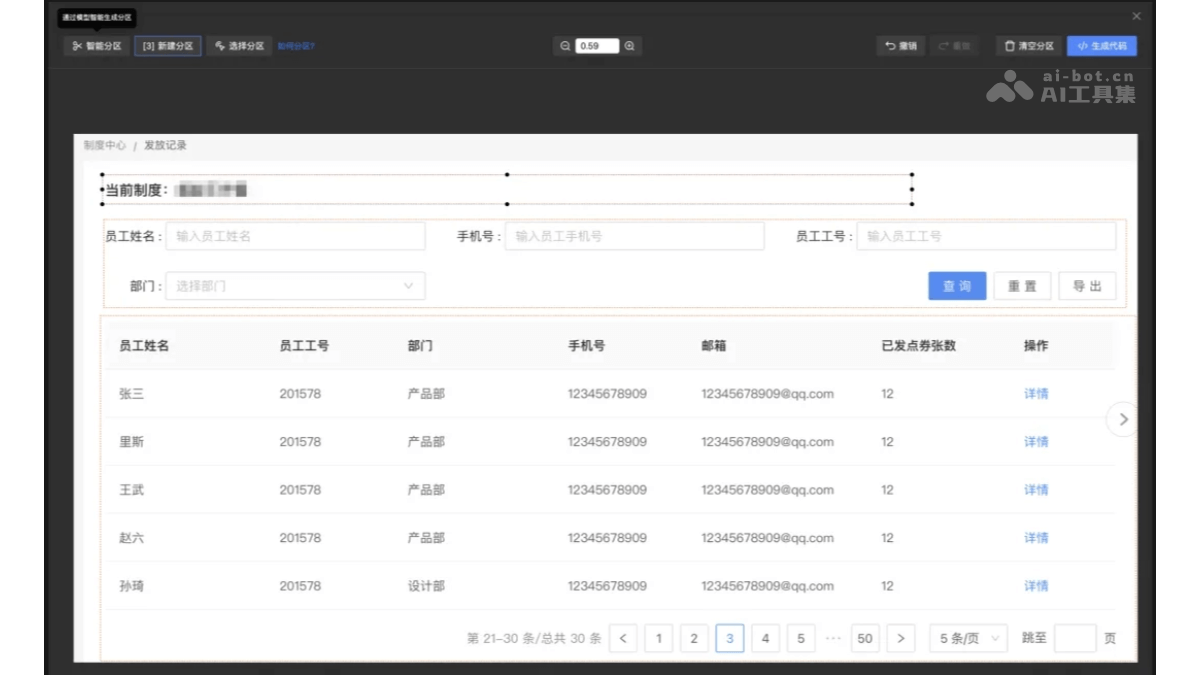
Task: Open the 部门 department dropdown
Action: pyautogui.click(x=295, y=286)
